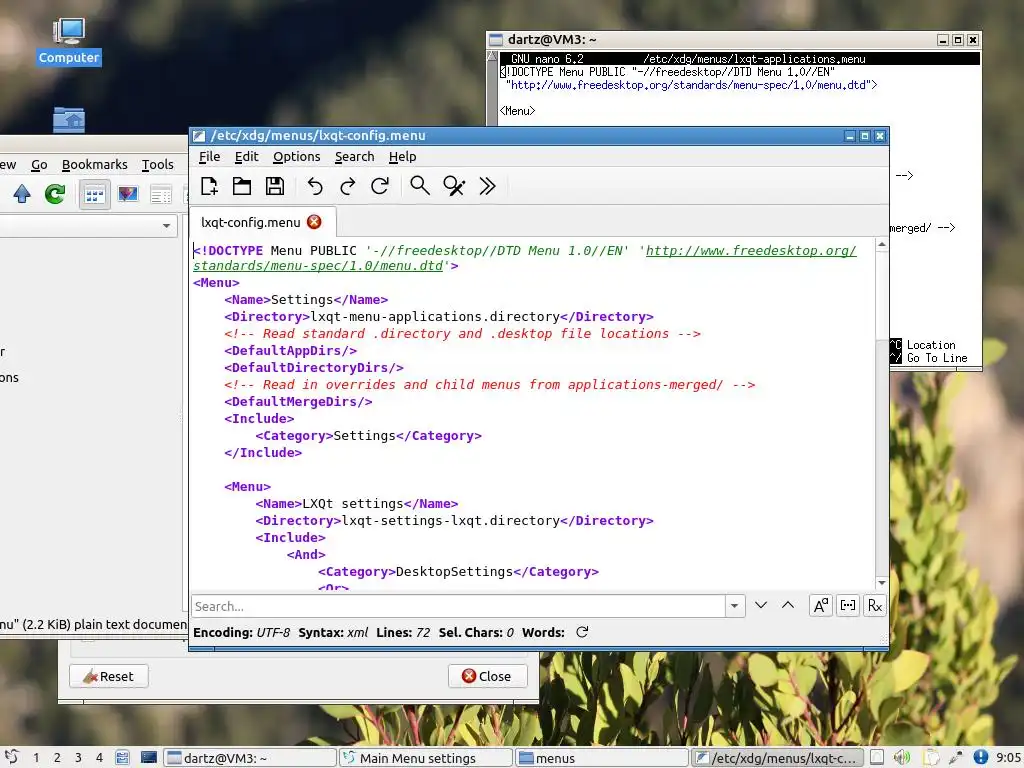Show desktop using taskbar monitor icon
The height and width of the screenshot is (768, 1024).
[149, 758]
